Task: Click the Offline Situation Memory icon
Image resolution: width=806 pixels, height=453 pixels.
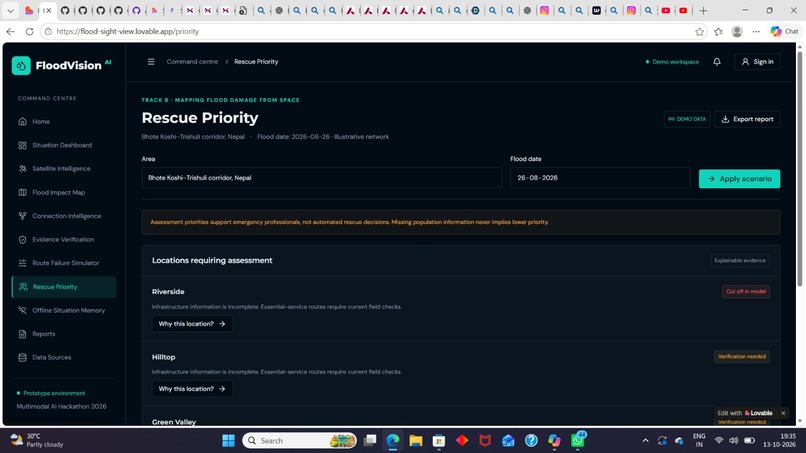Action: [23, 310]
